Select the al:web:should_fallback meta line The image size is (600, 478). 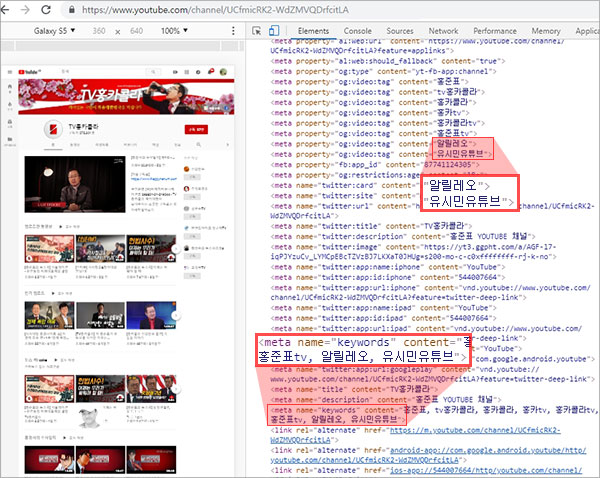click(388, 61)
